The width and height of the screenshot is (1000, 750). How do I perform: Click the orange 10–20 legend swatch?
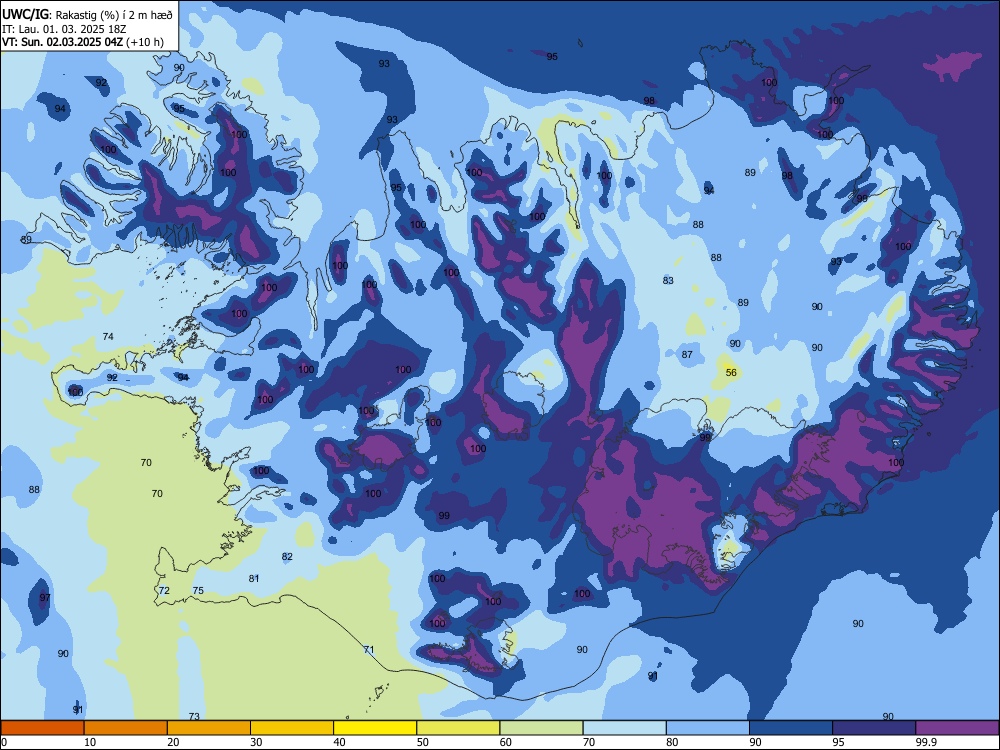tap(126, 728)
